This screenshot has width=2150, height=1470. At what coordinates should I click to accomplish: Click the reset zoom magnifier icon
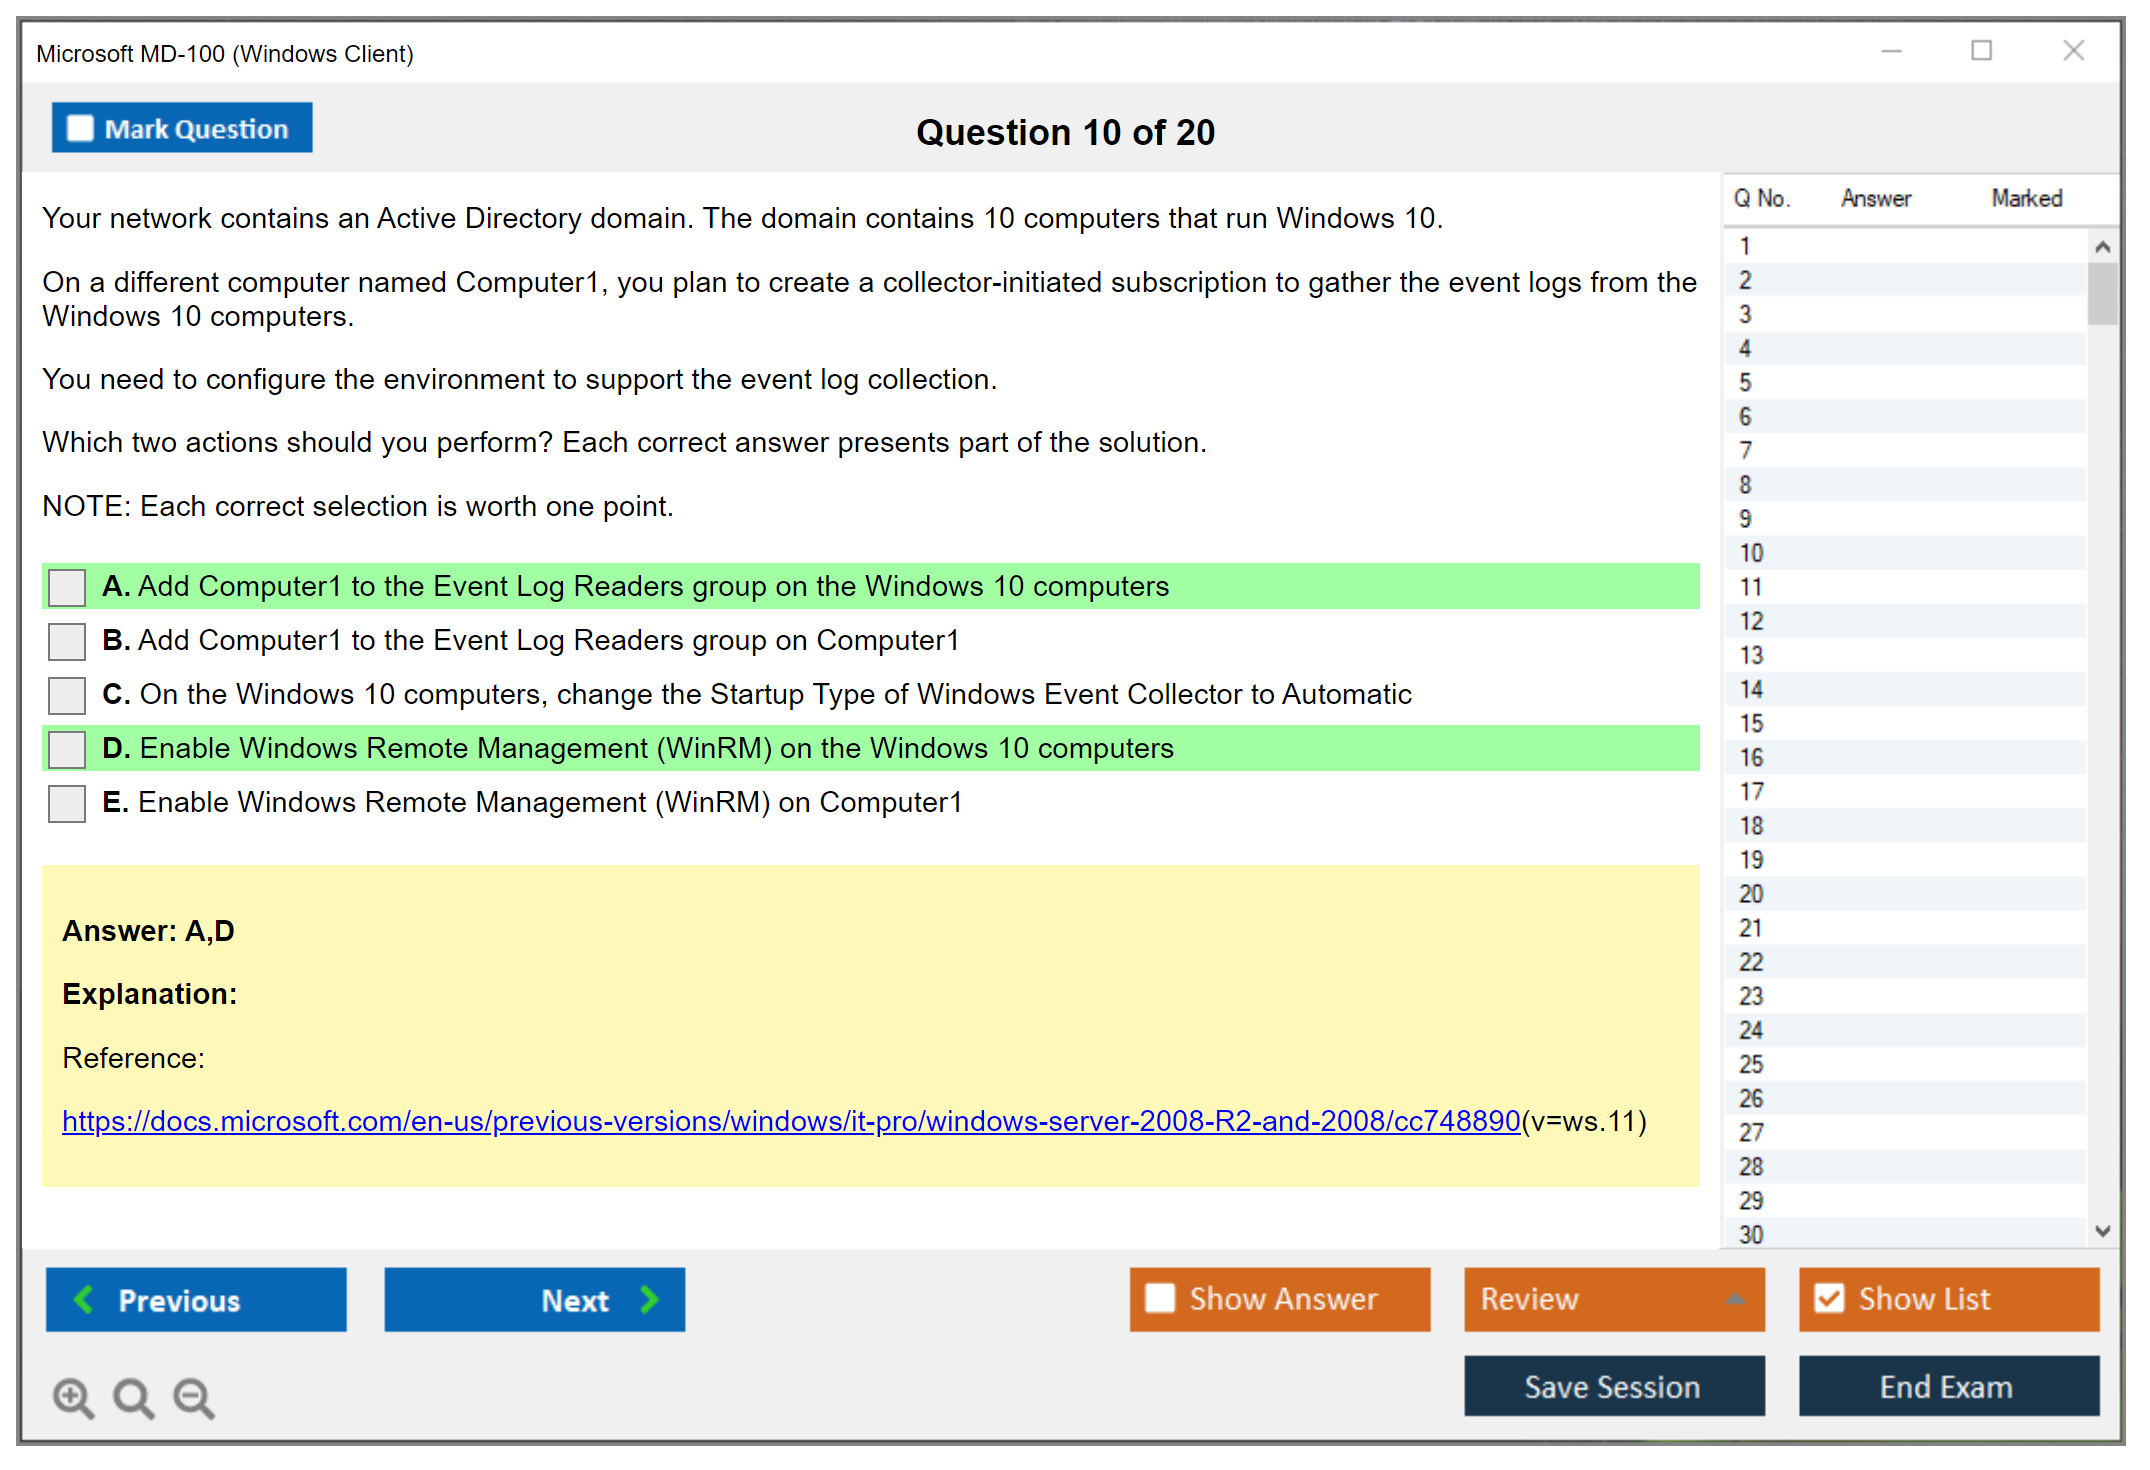click(133, 1397)
